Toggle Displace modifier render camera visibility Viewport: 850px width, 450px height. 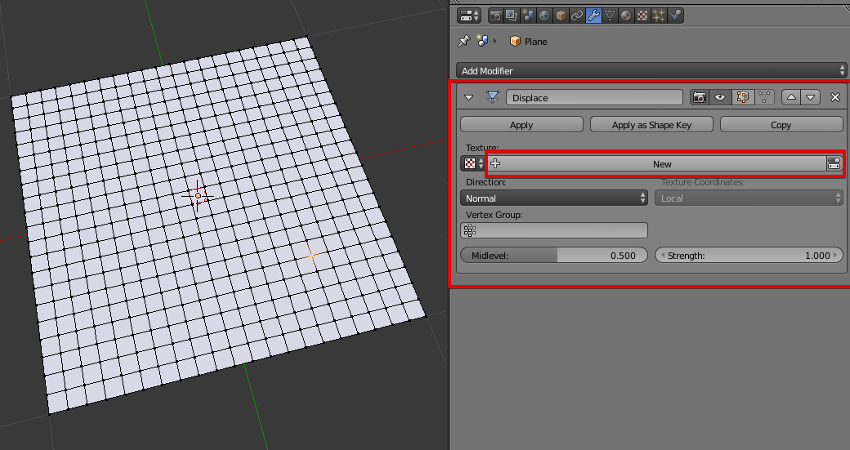tap(700, 98)
